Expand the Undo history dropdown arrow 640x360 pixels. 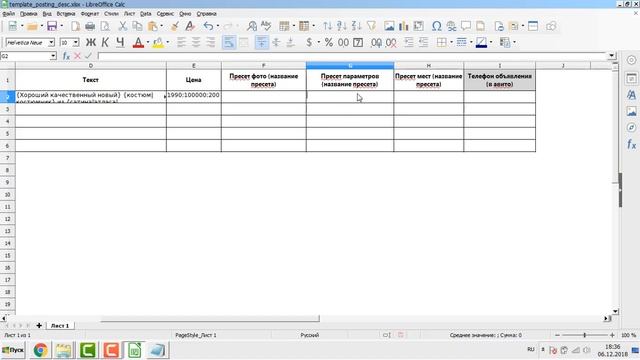click(218, 26)
